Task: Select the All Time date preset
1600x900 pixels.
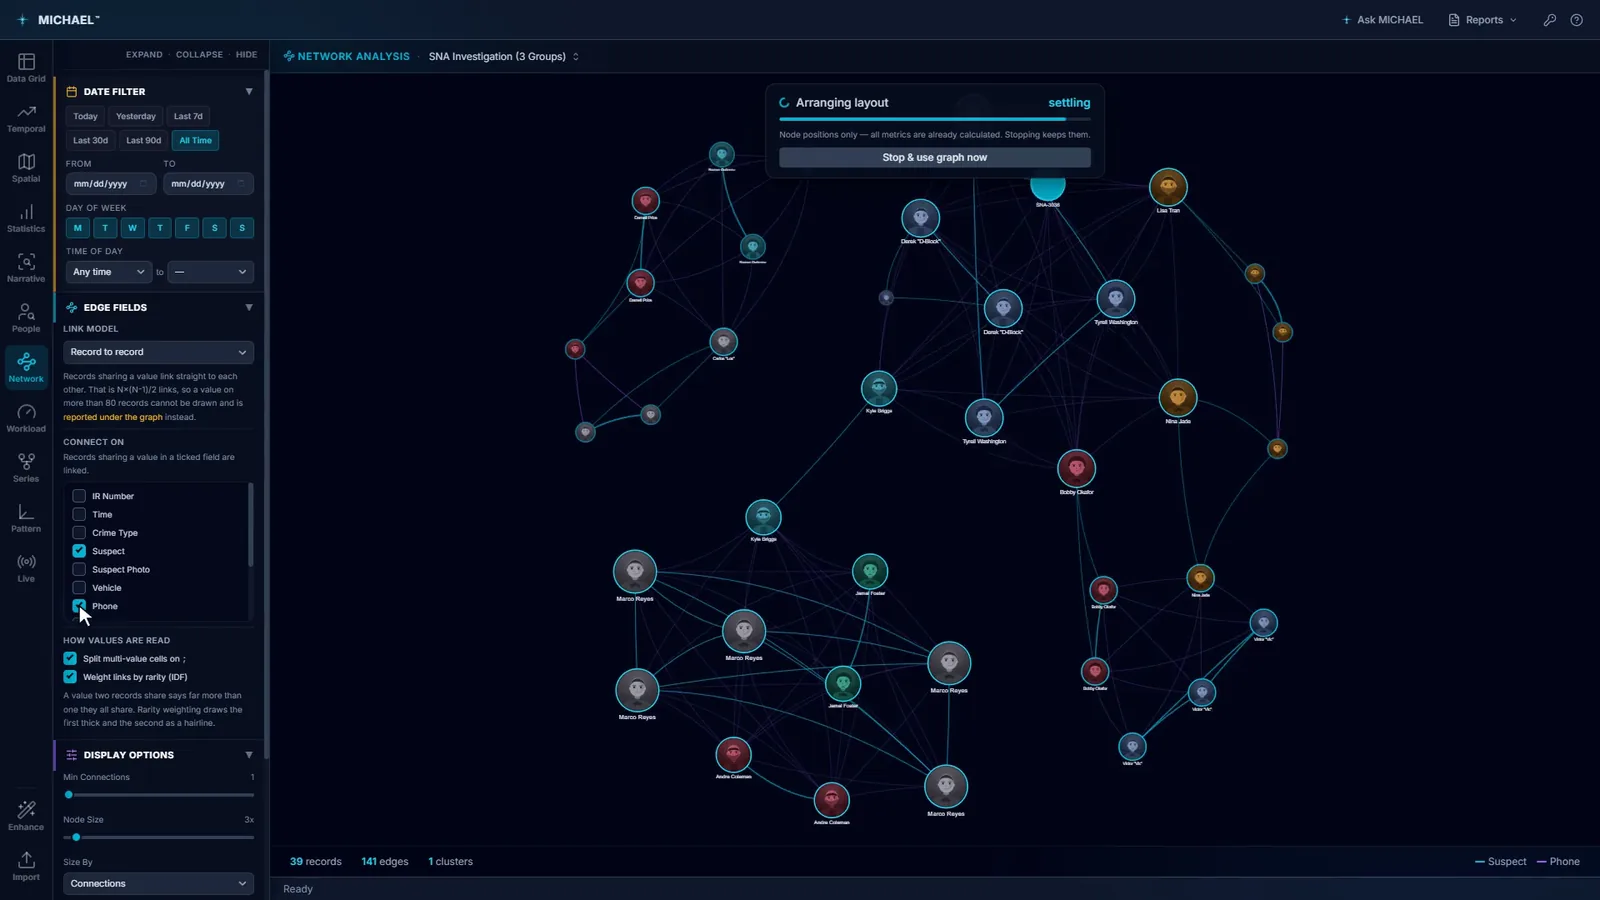Action: [x=196, y=141]
